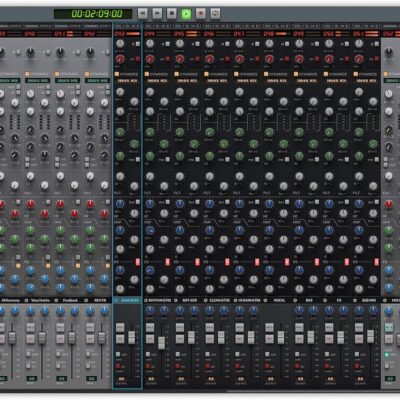Click the fader handle on the VOCAL channel
Image resolution: width=400 pixels, height=400 pixels.
point(281,337)
